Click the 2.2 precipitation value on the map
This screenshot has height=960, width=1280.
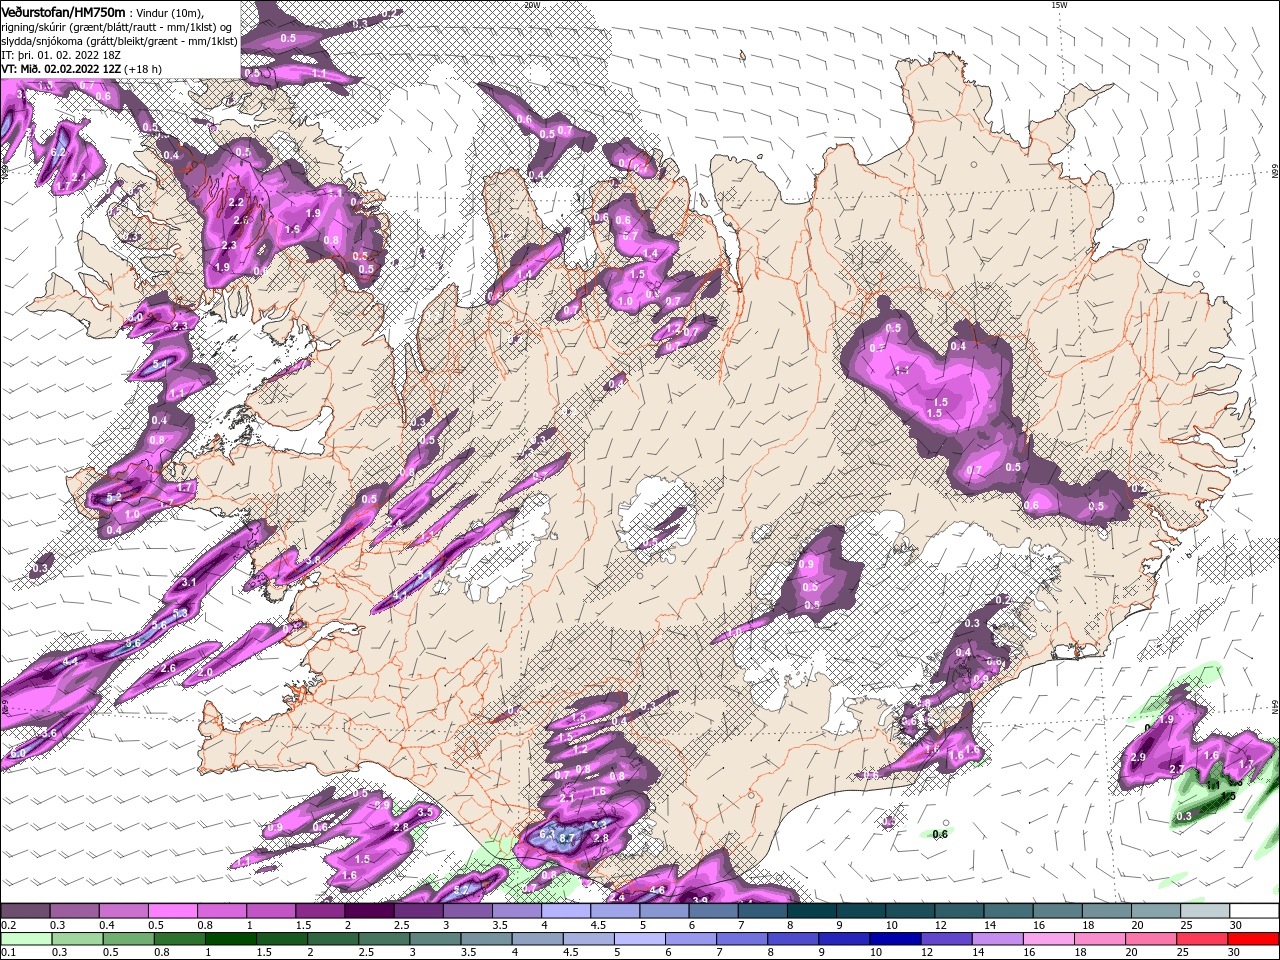tap(237, 202)
